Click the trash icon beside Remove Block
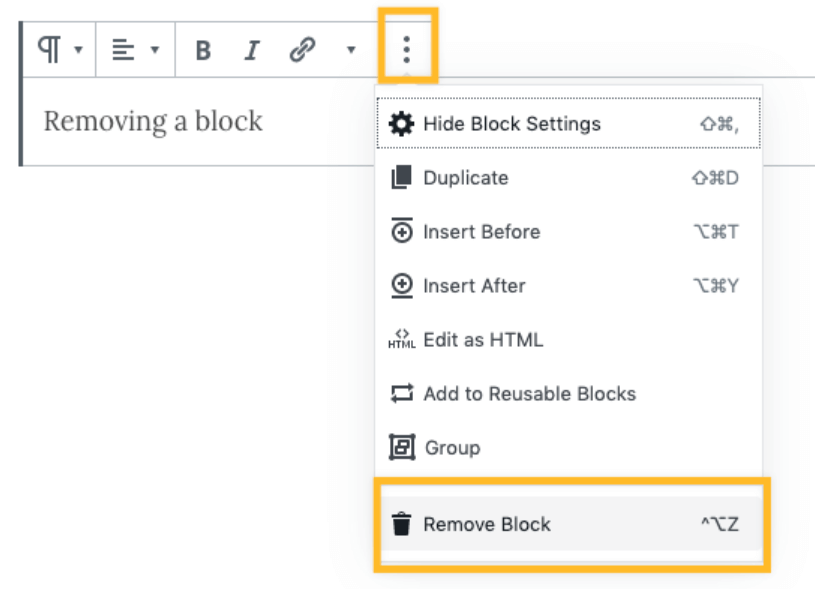Viewport: 815px width, 589px height. (x=401, y=523)
